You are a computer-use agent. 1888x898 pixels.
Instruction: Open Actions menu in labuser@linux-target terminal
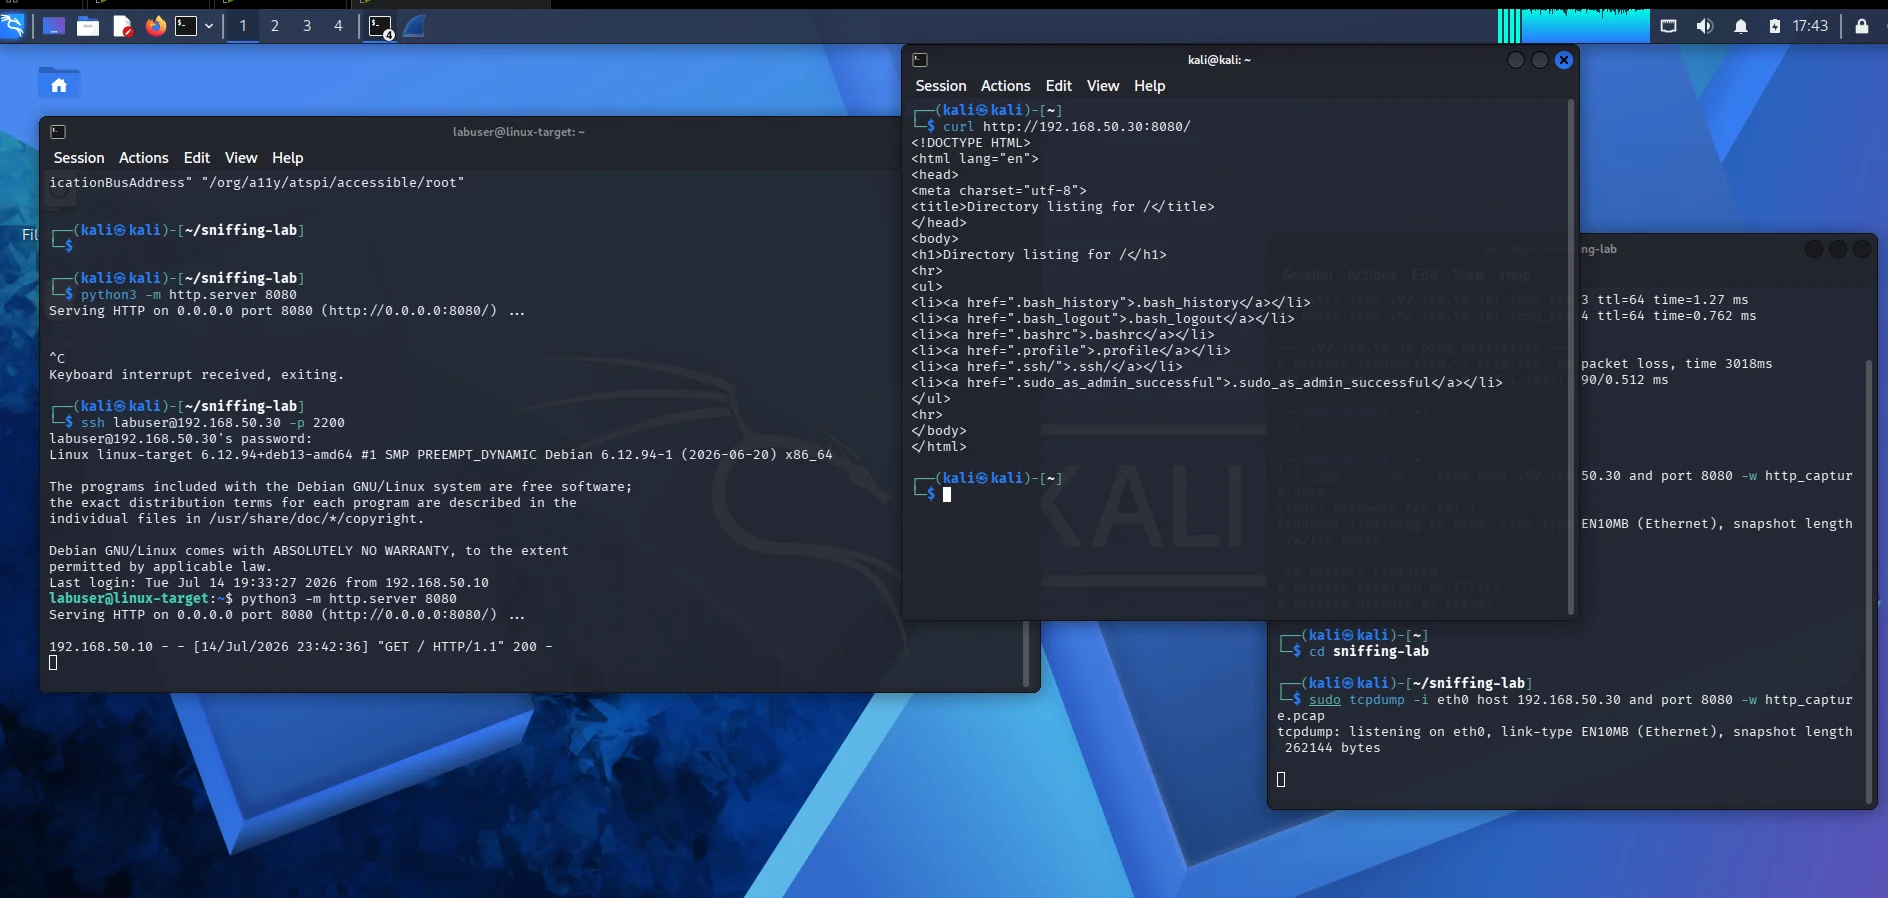tap(144, 158)
